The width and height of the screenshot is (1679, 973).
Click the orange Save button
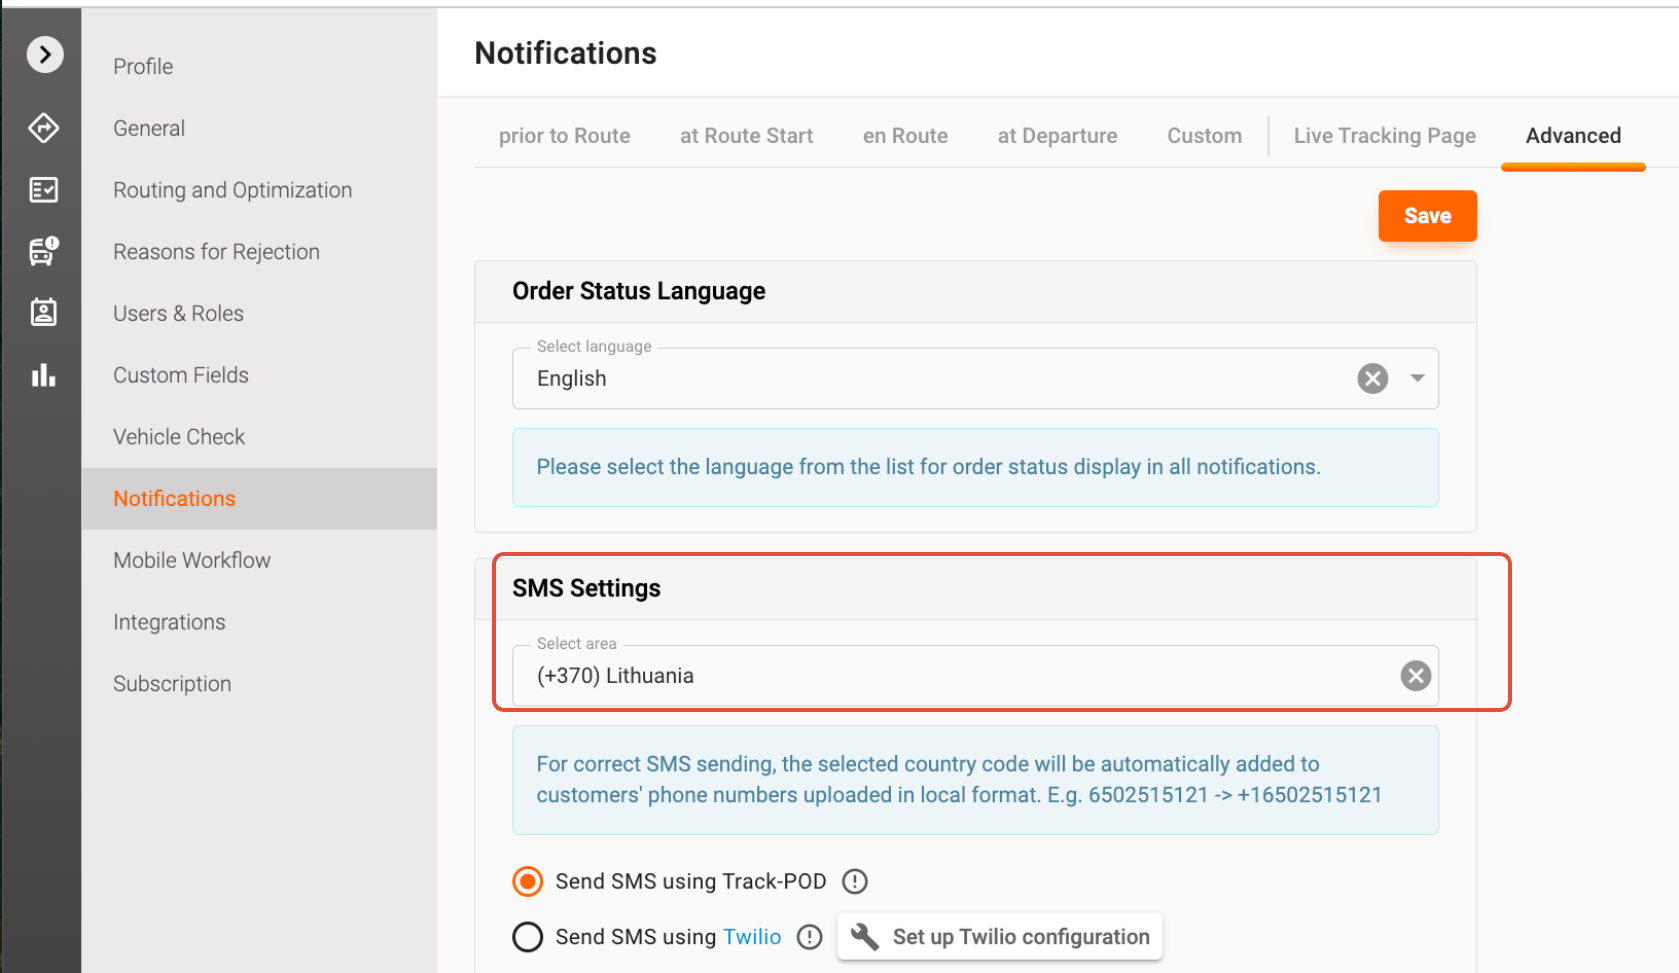[x=1427, y=216]
